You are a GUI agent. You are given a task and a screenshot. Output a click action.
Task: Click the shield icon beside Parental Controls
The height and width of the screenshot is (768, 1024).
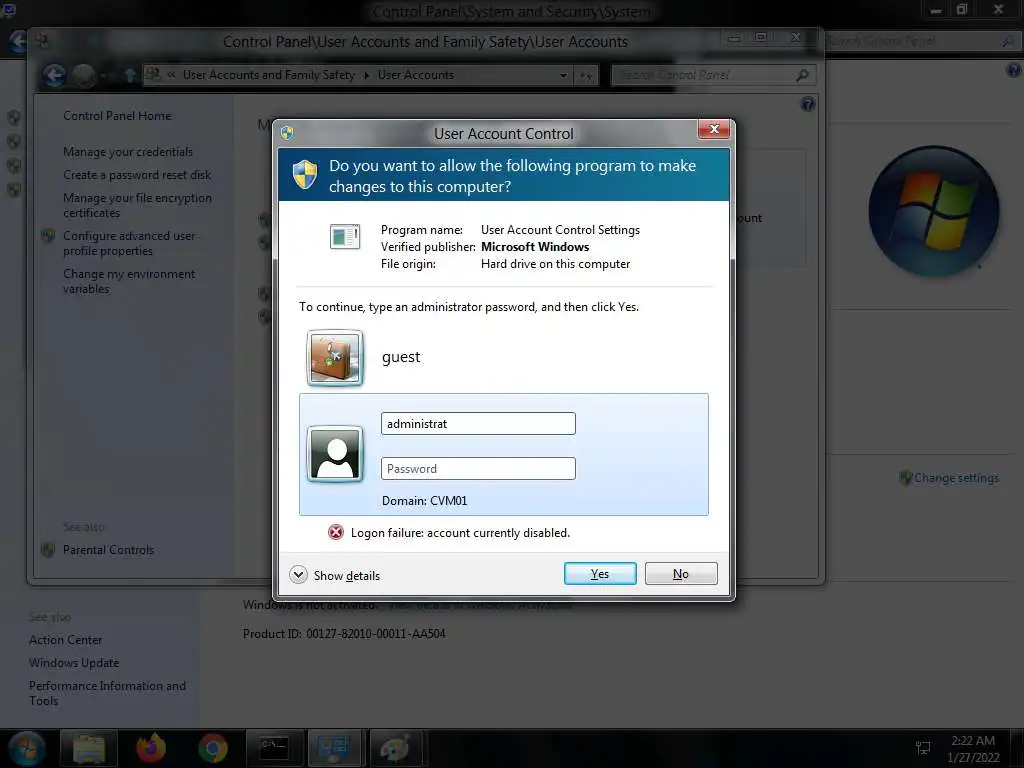click(48, 550)
